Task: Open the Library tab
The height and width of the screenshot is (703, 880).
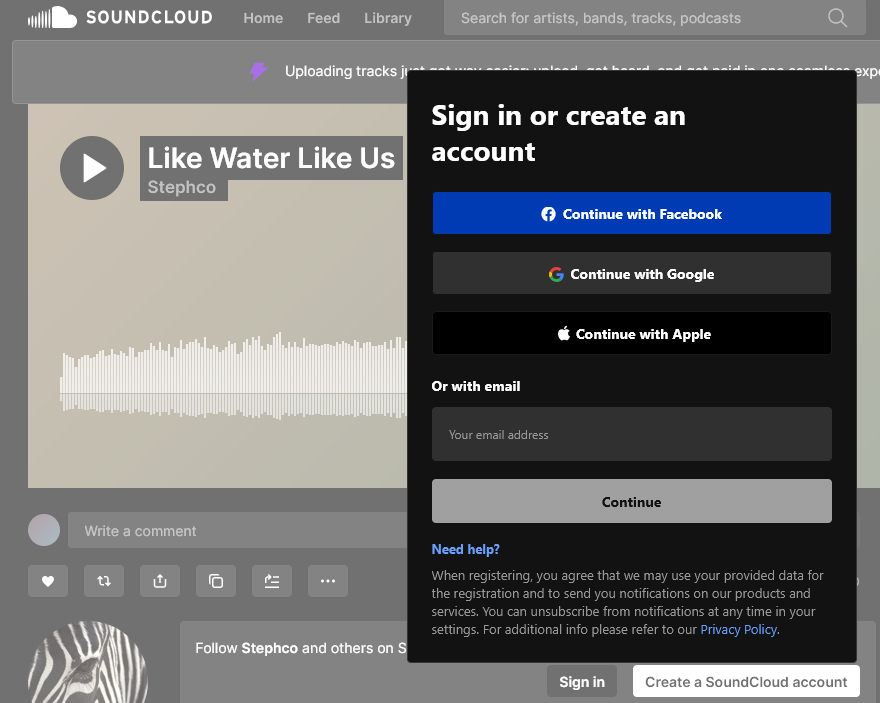Action: [x=388, y=18]
